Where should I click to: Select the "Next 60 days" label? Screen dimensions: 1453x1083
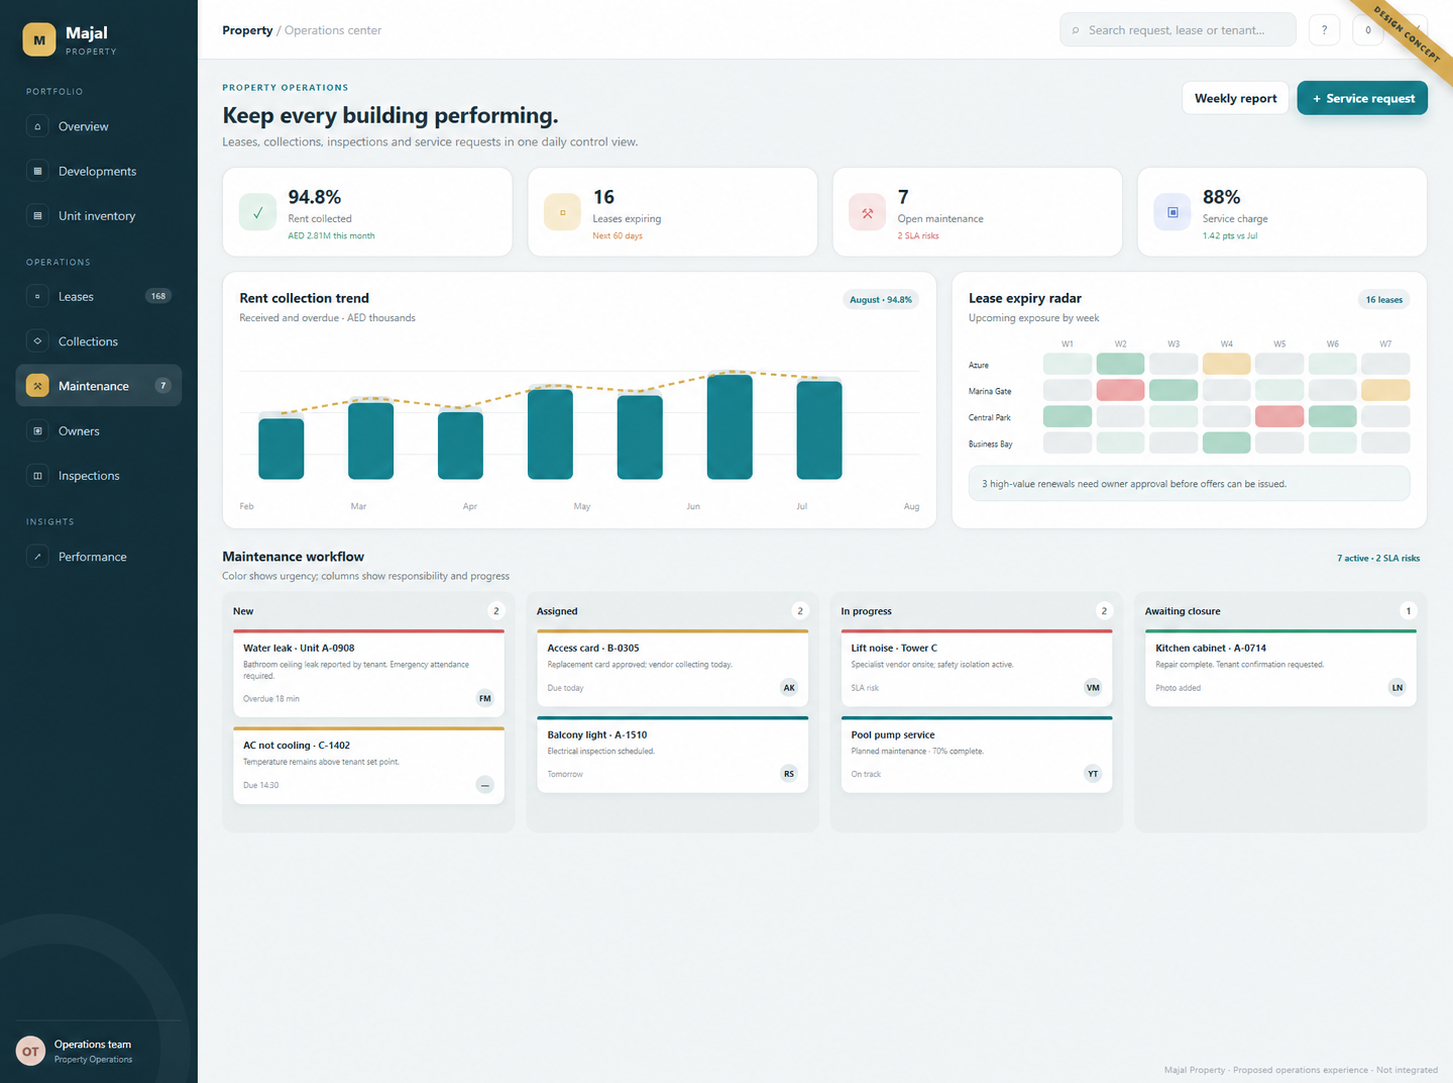tap(617, 236)
